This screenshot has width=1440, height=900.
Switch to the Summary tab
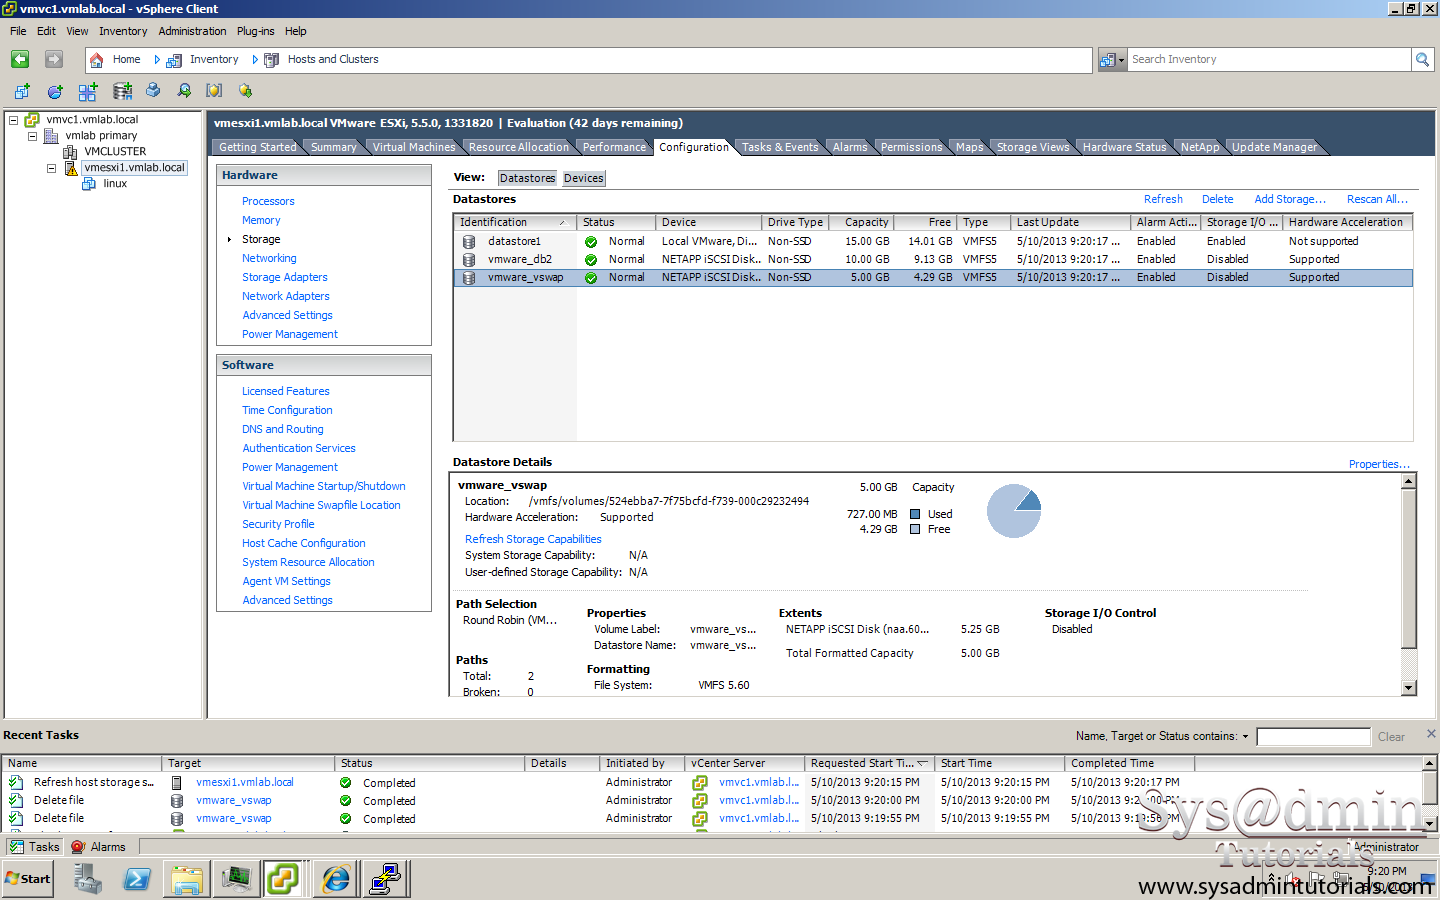coord(333,147)
